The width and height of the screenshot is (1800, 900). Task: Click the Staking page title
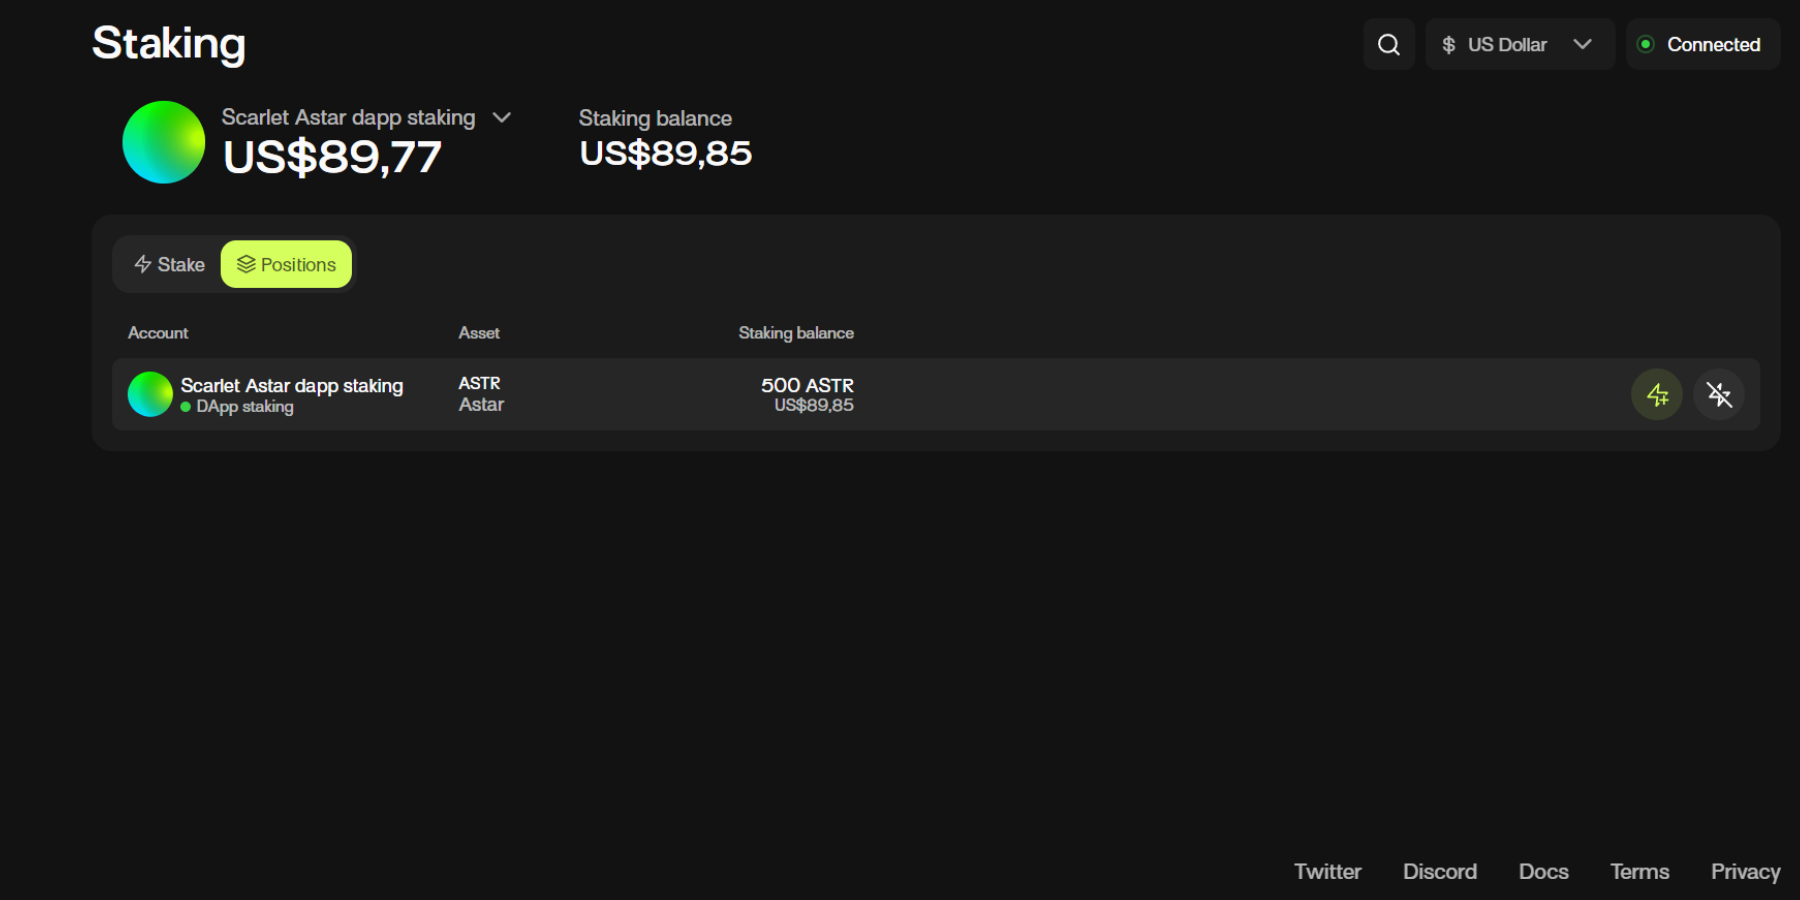[x=169, y=43]
